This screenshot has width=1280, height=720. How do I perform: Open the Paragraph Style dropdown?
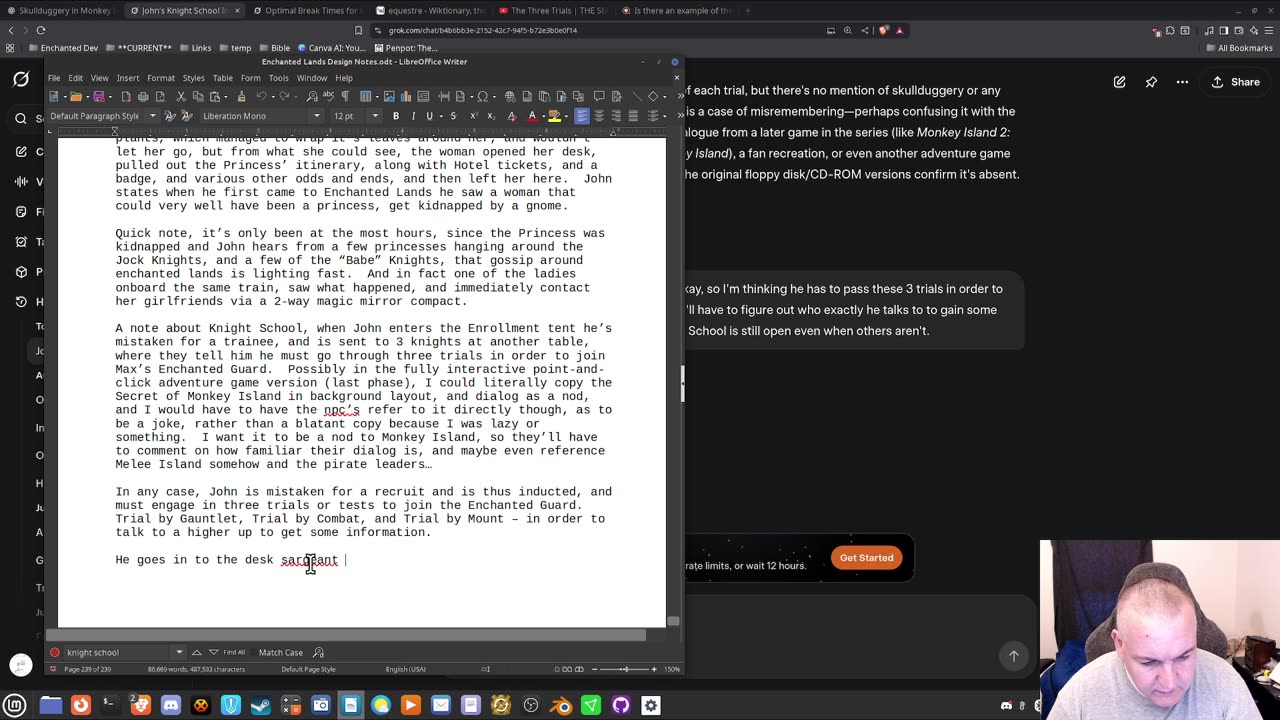153,116
